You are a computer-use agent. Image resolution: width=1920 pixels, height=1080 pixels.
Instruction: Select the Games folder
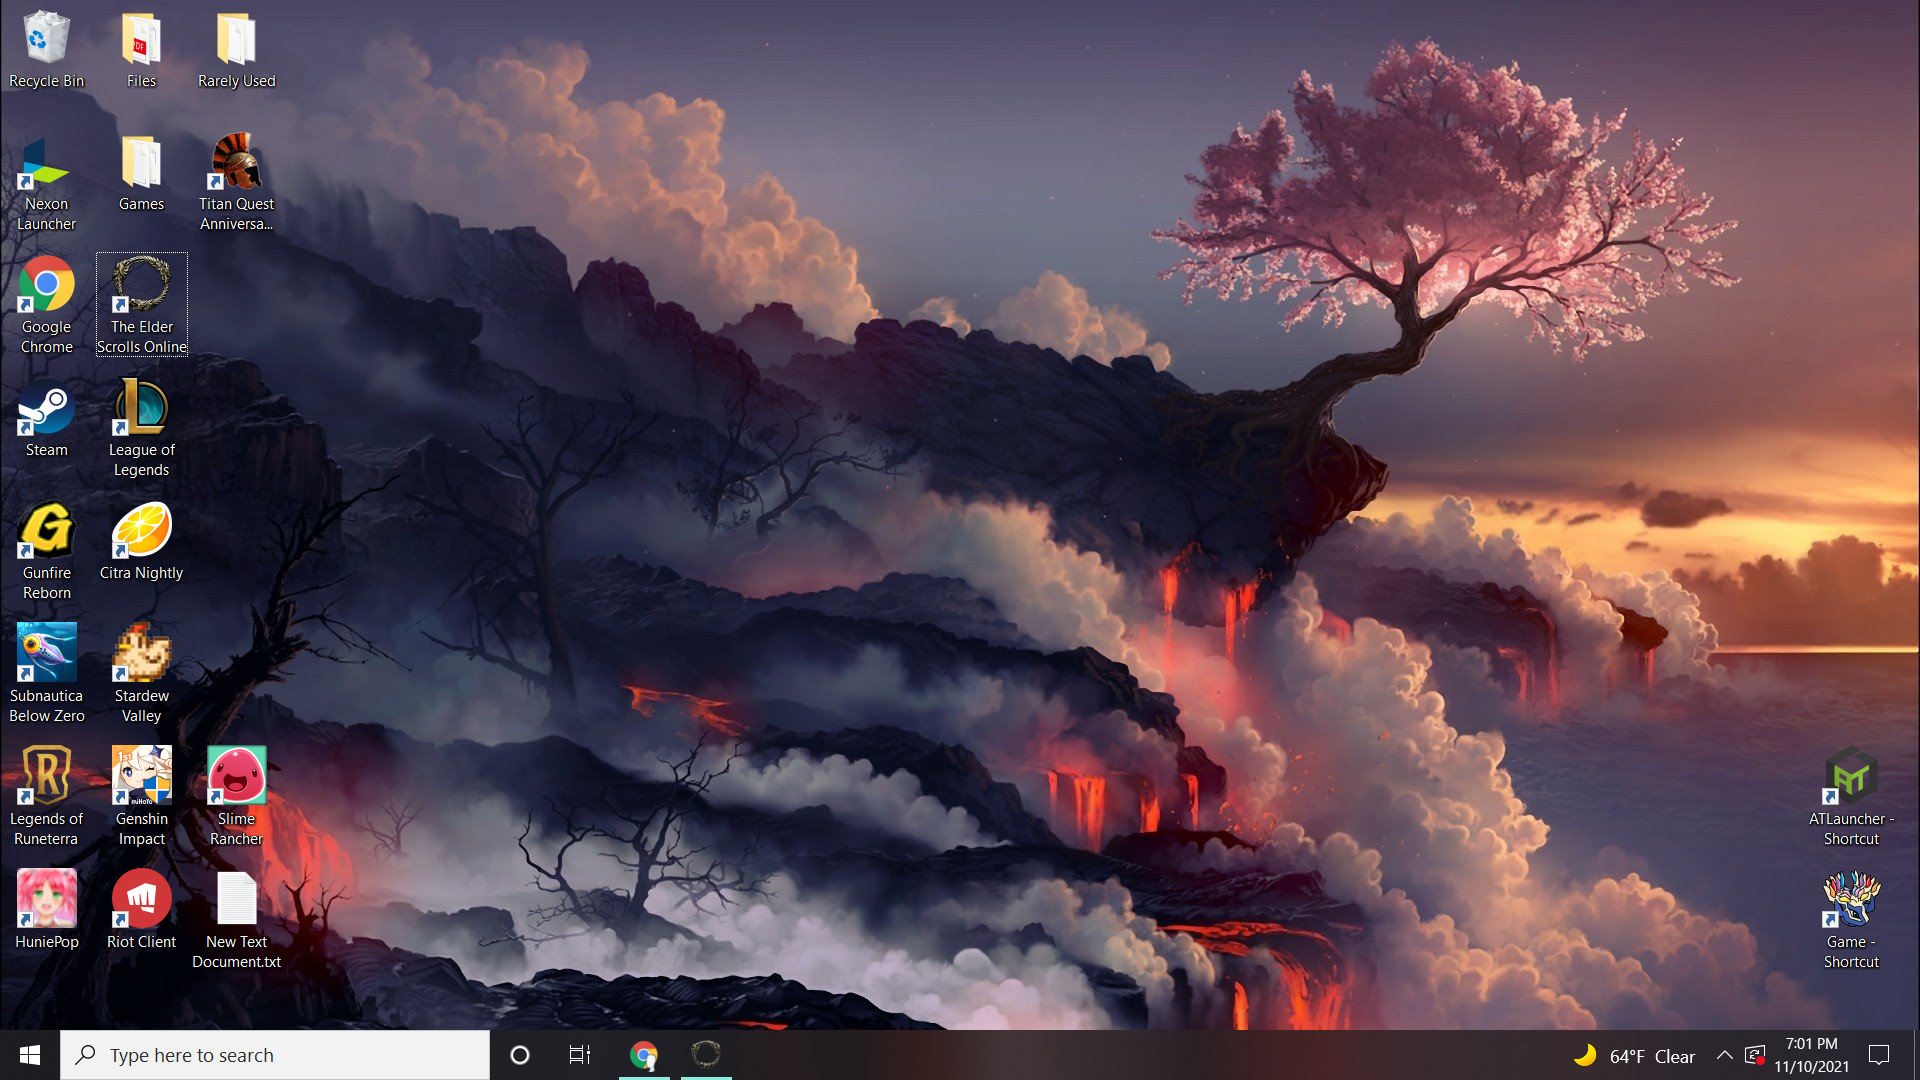point(141,173)
